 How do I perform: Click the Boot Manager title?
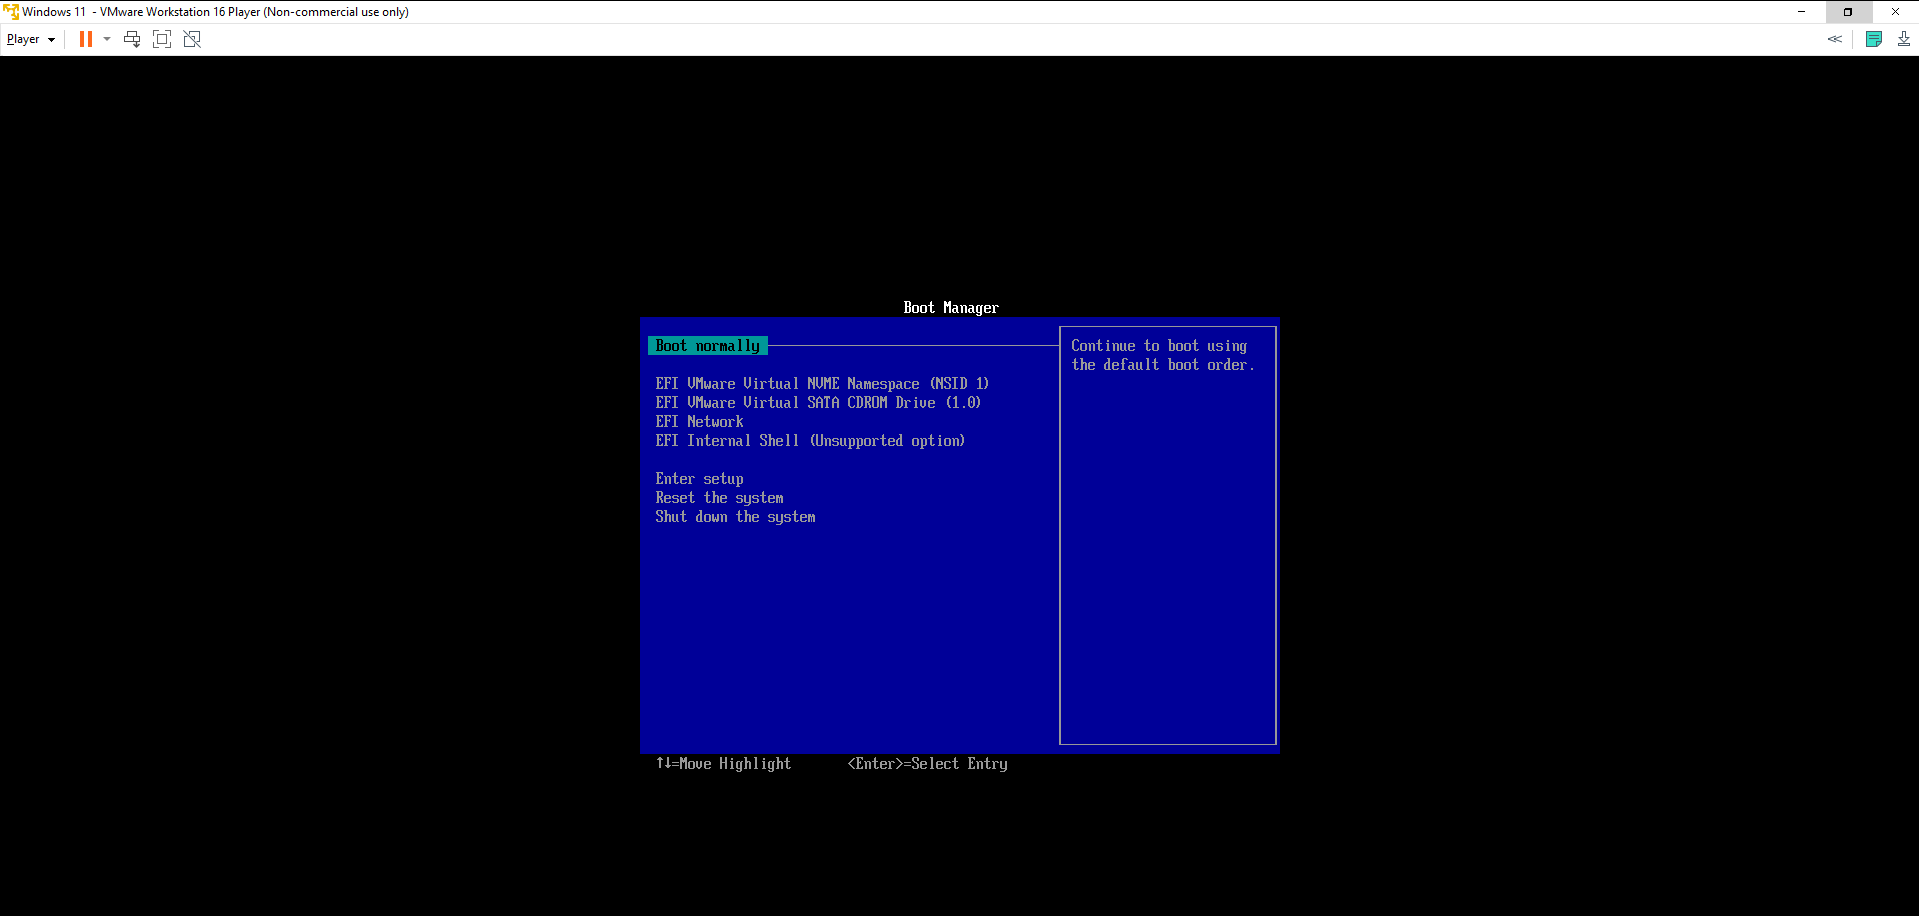pos(951,308)
